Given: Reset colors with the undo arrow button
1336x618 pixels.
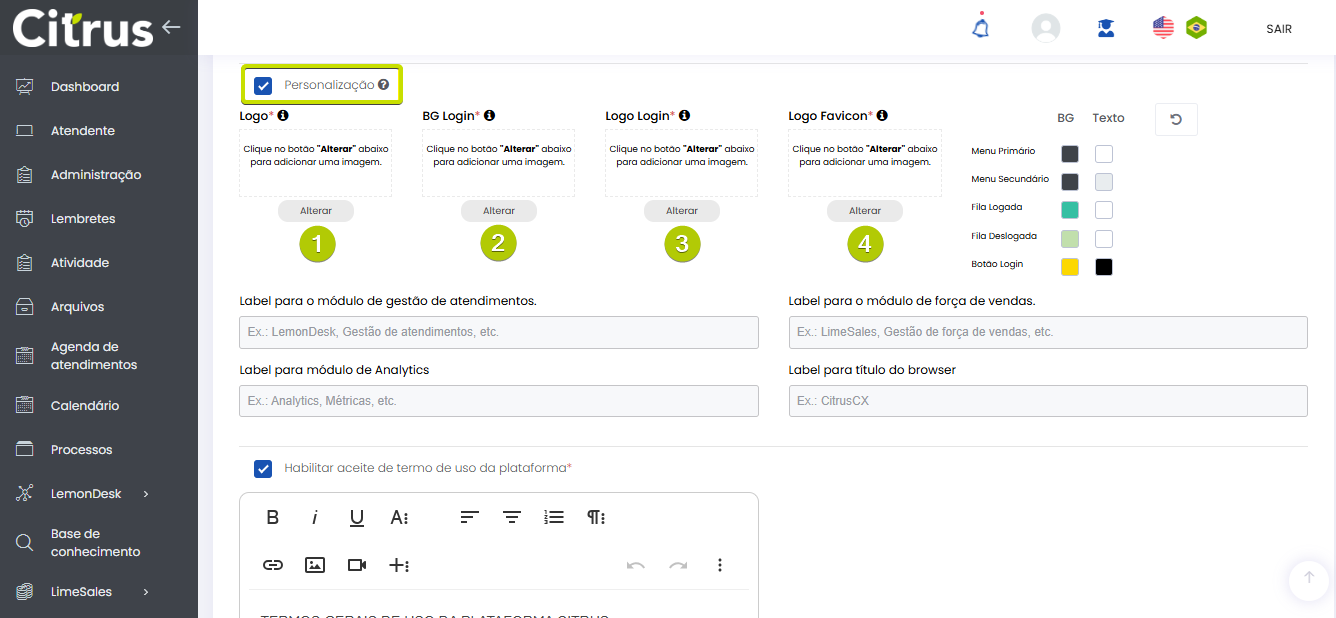Looking at the screenshot, I should pyautogui.click(x=1176, y=119).
